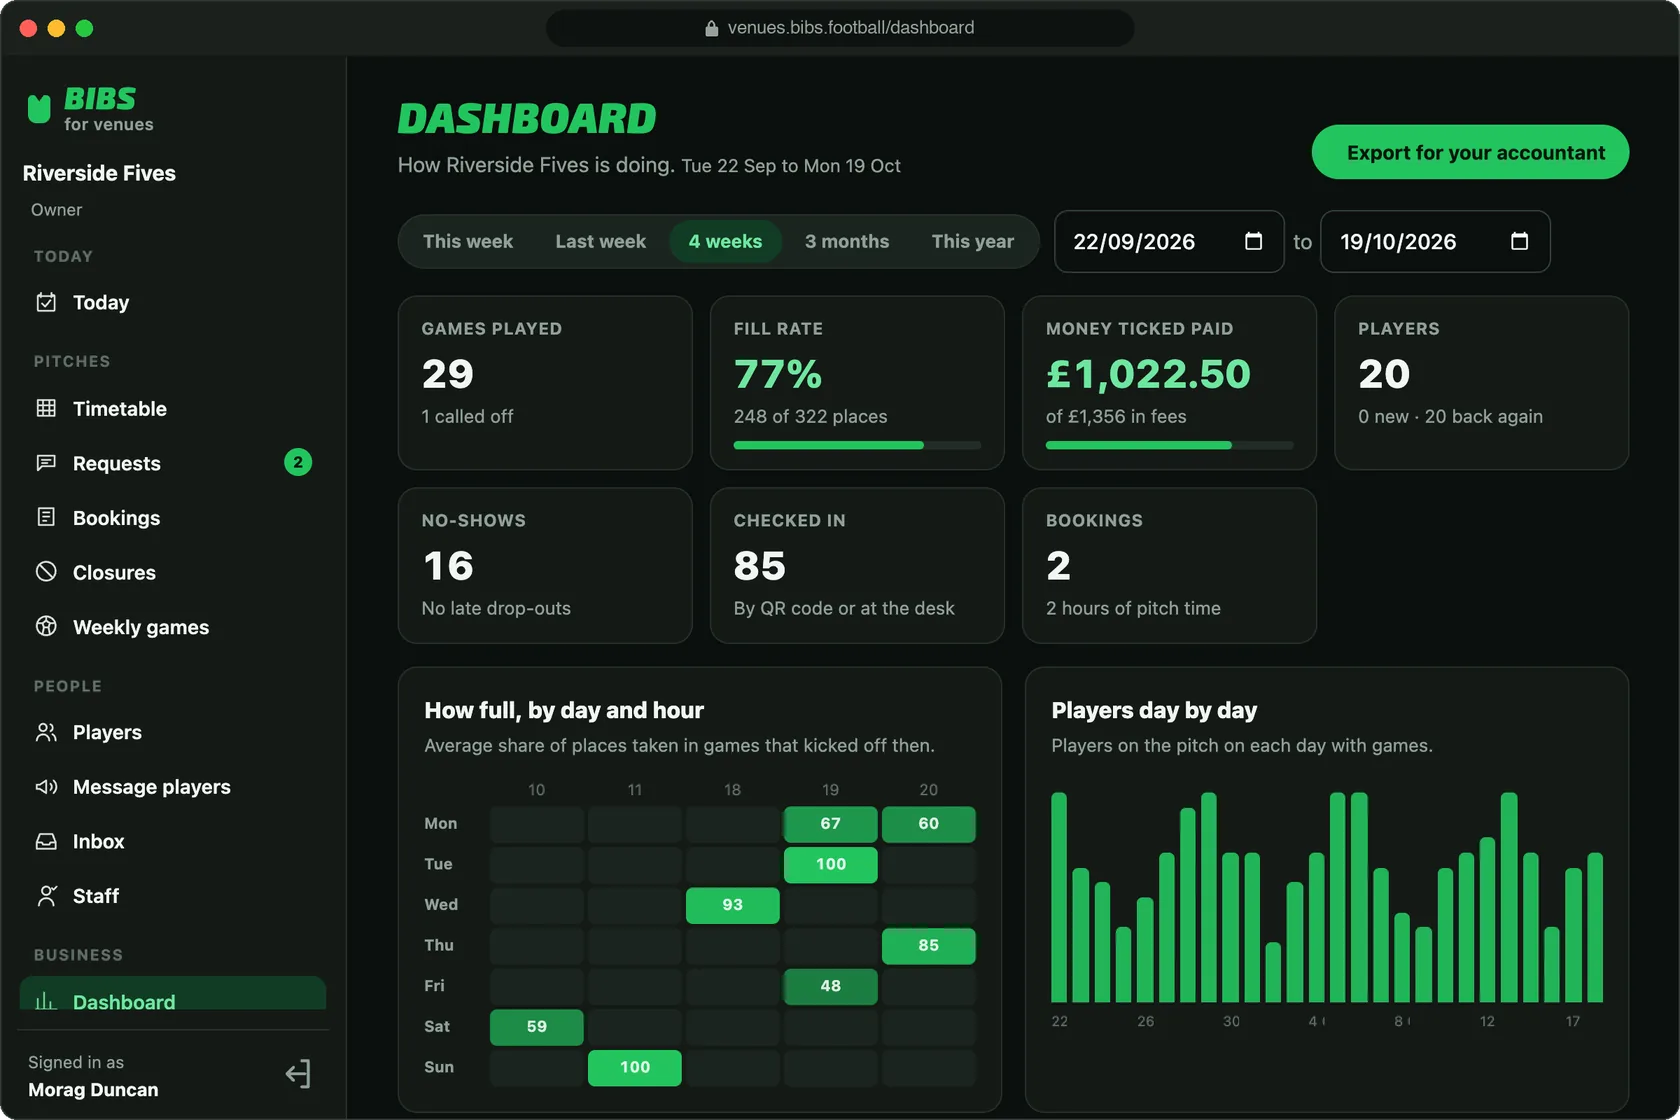Image resolution: width=1680 pixels, height=1120 pixels.
Task: Go to Message players
Action: click(173, 787)
